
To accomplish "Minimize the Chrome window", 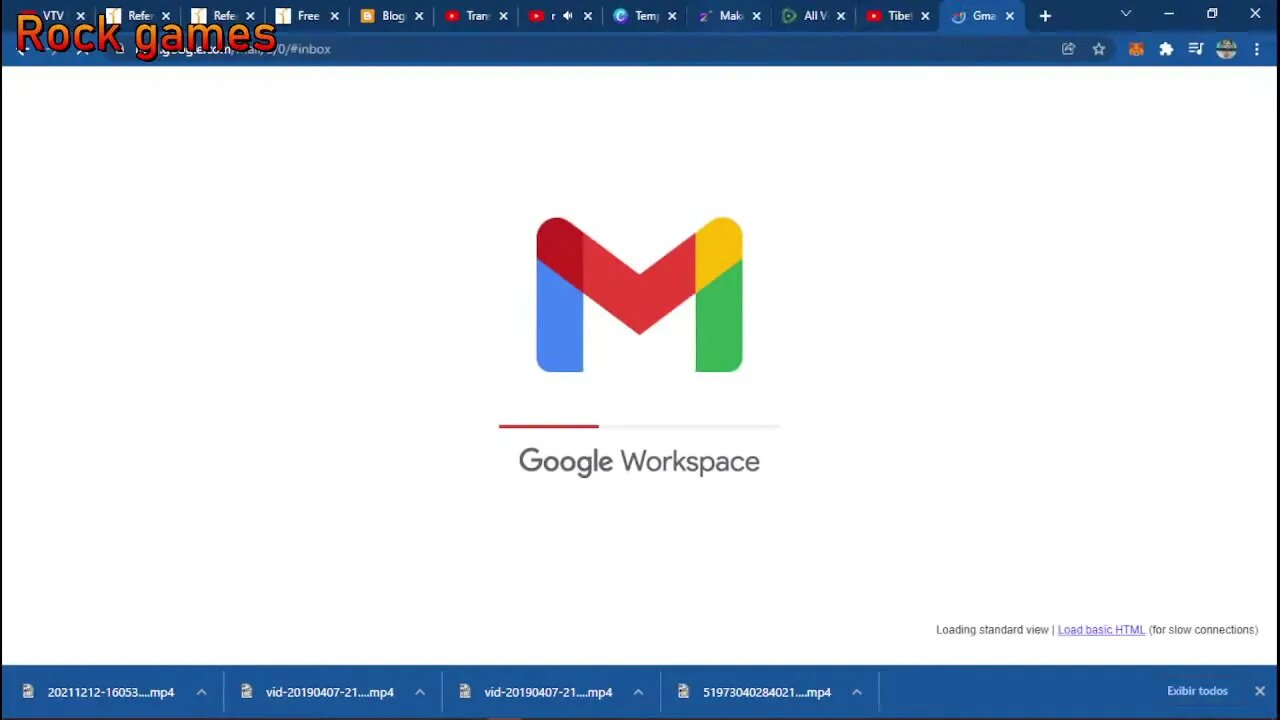I will click(1168, 14).
